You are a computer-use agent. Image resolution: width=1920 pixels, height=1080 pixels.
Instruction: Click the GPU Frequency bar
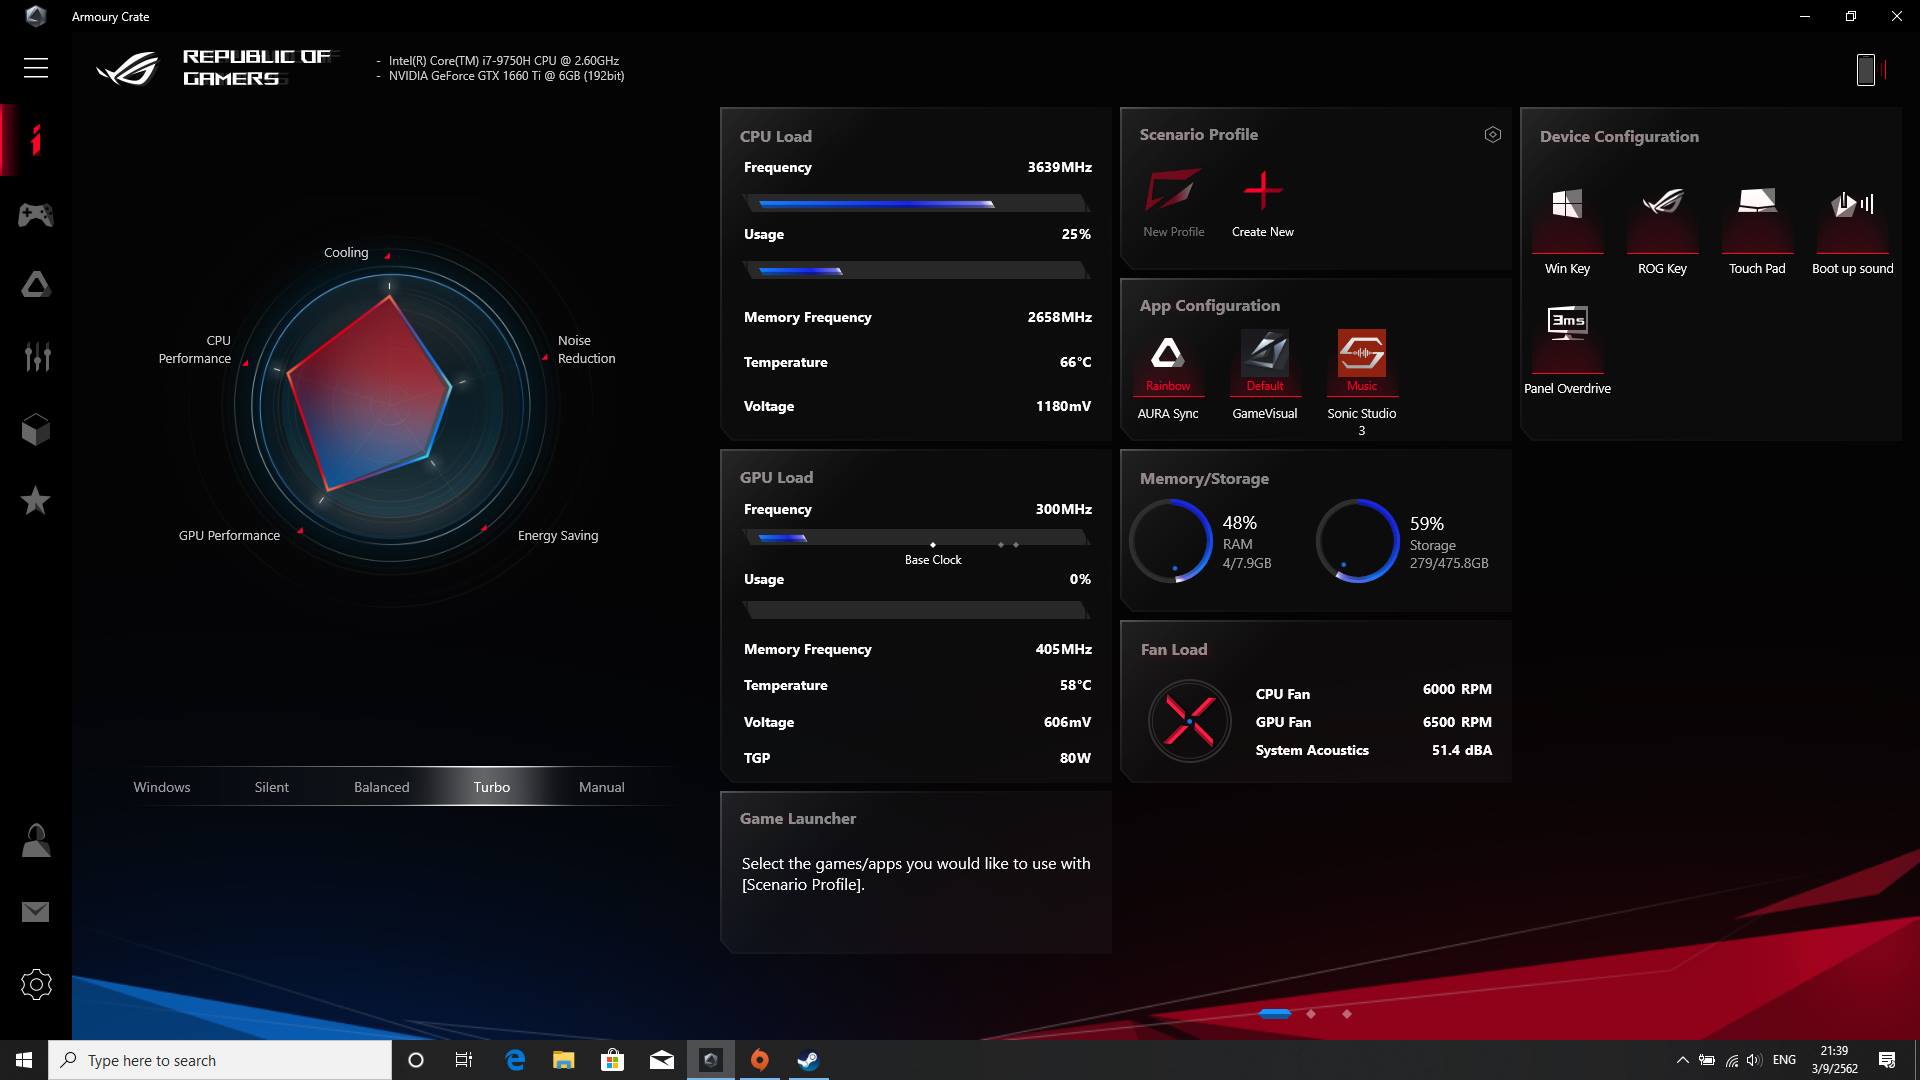916,538
